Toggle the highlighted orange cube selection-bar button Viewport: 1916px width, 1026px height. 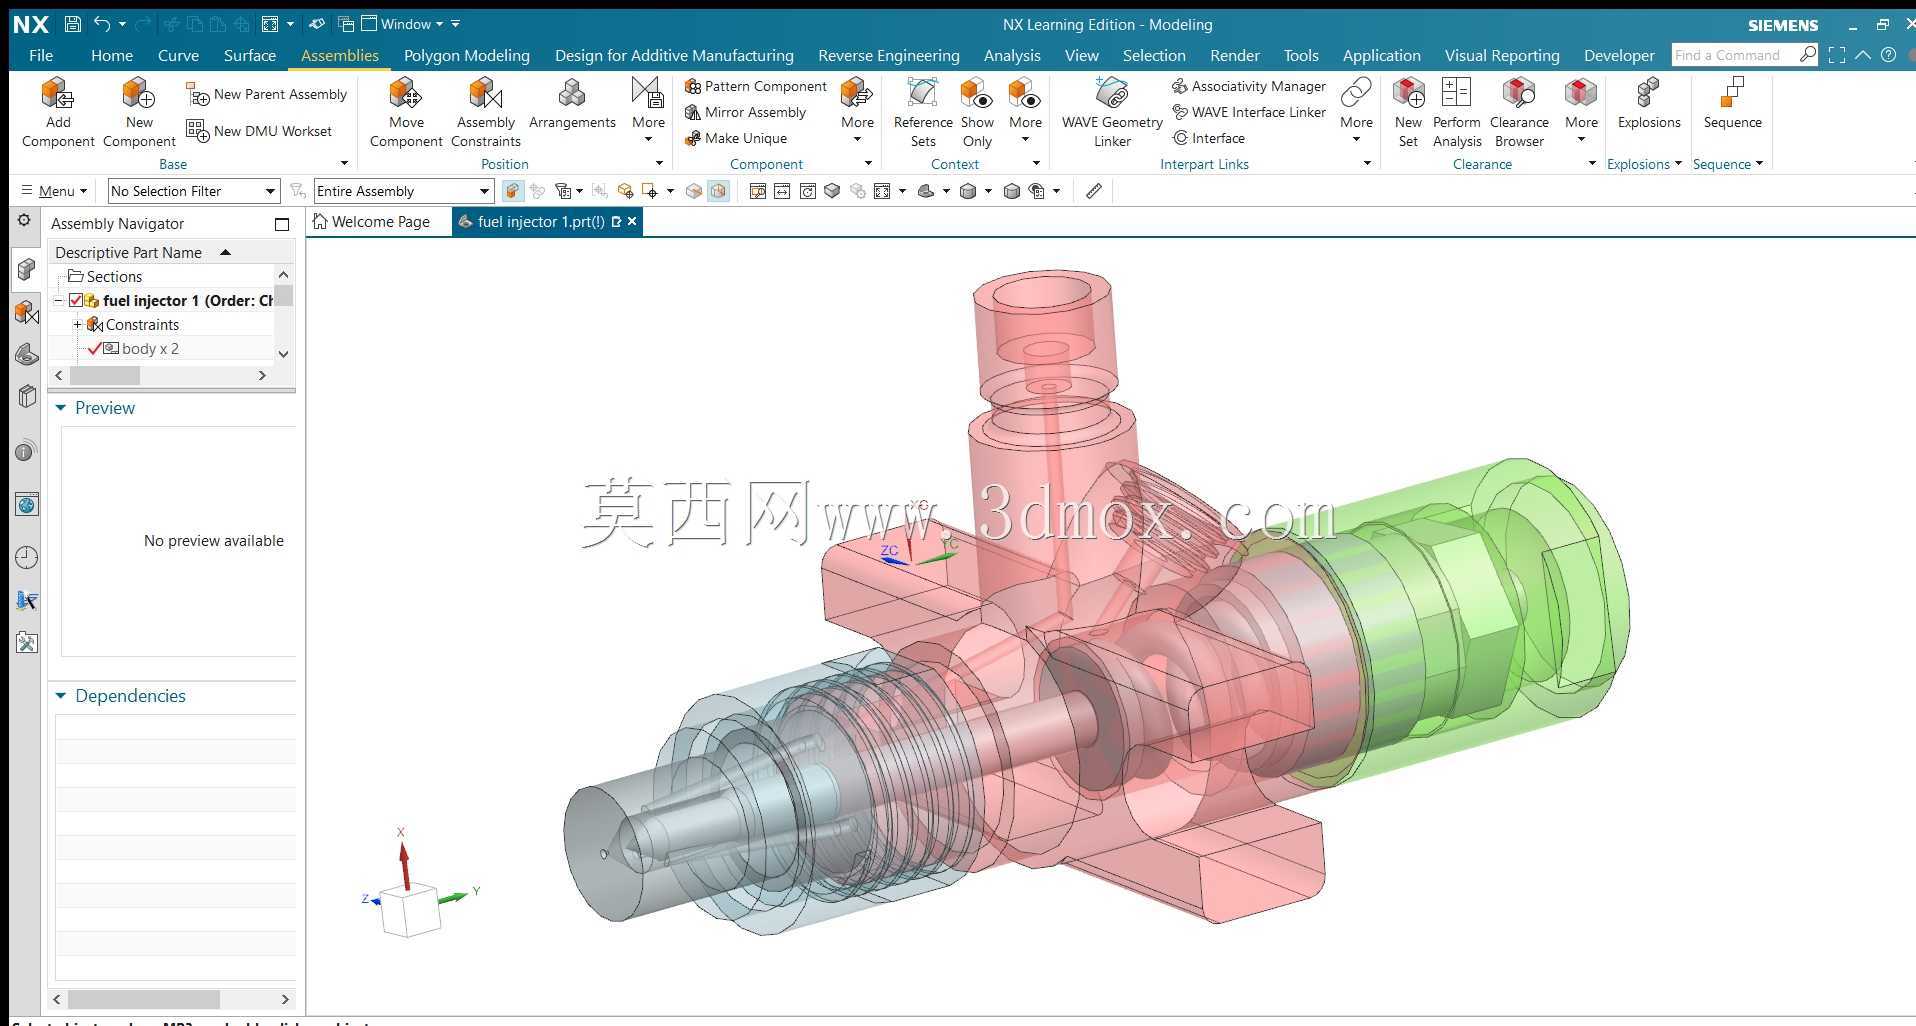coord(512,191)
